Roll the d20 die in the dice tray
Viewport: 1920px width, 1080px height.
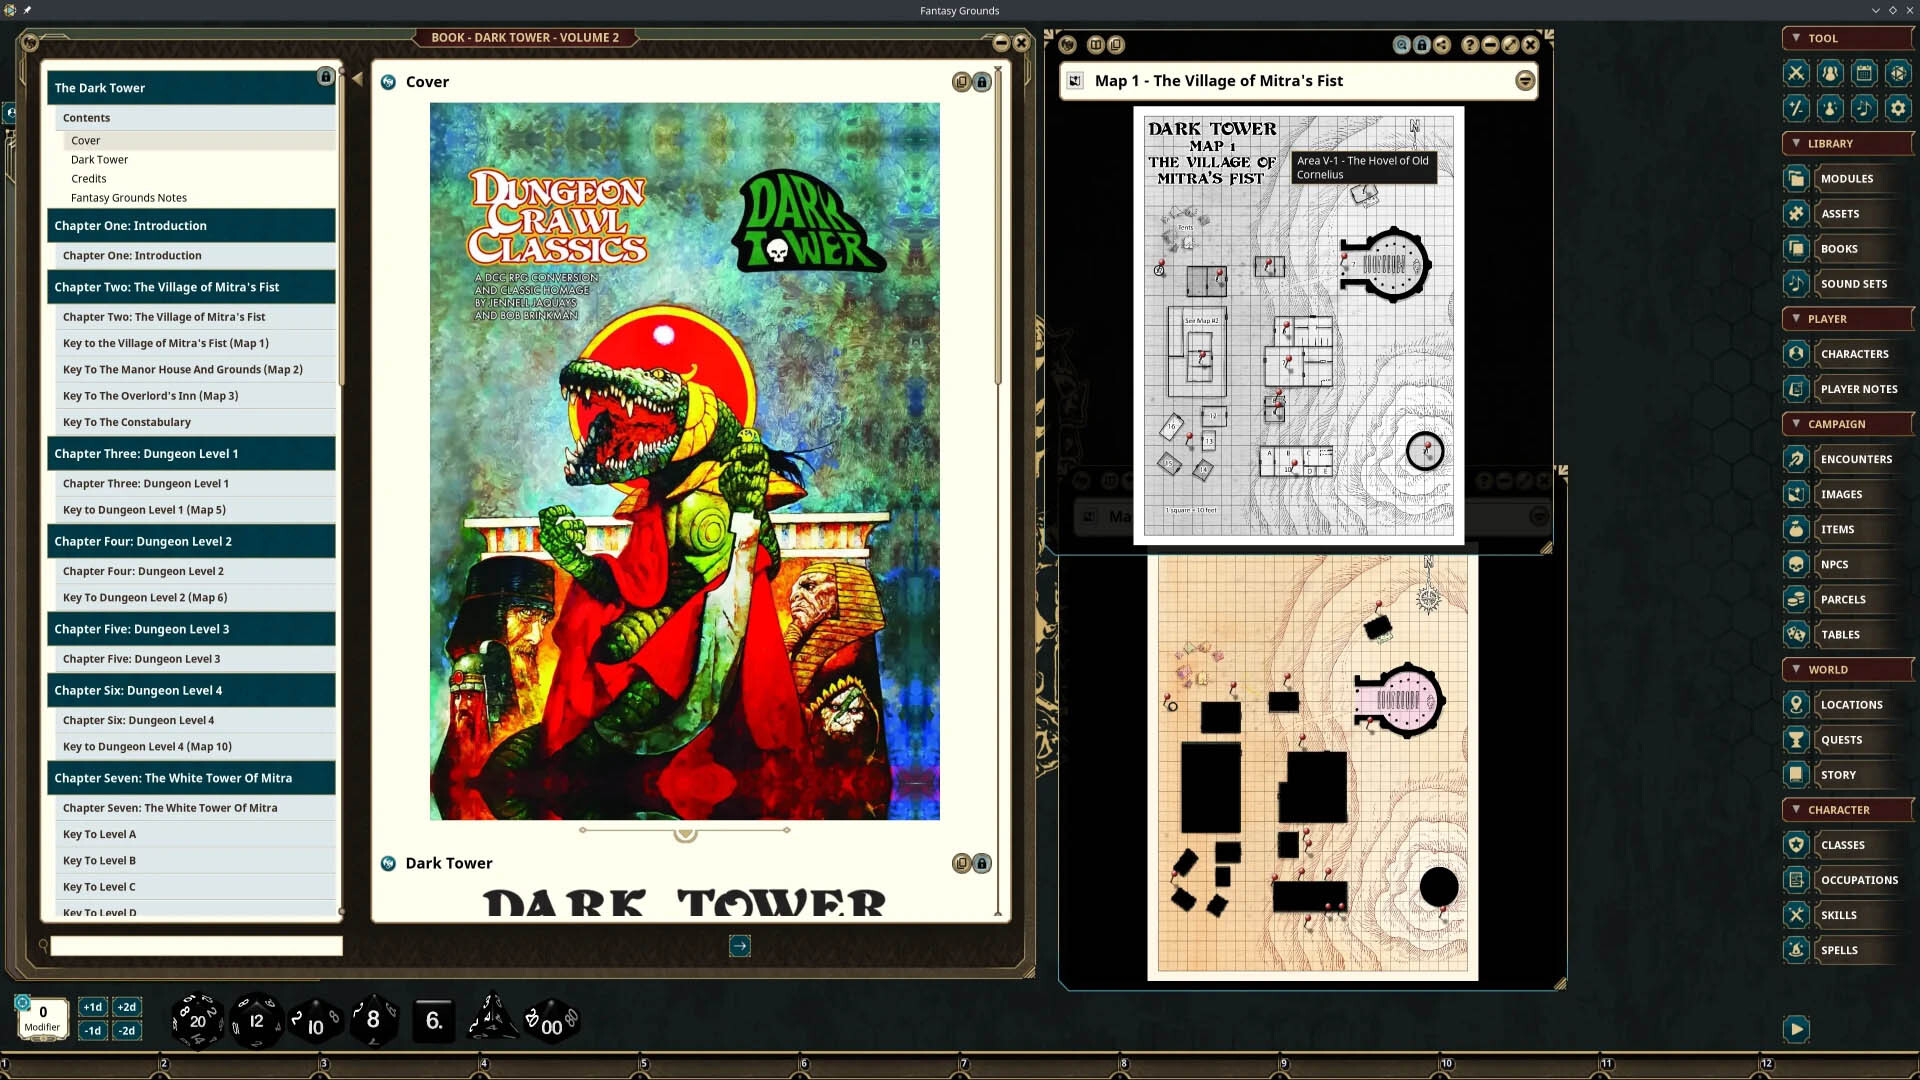point(197,1020)
